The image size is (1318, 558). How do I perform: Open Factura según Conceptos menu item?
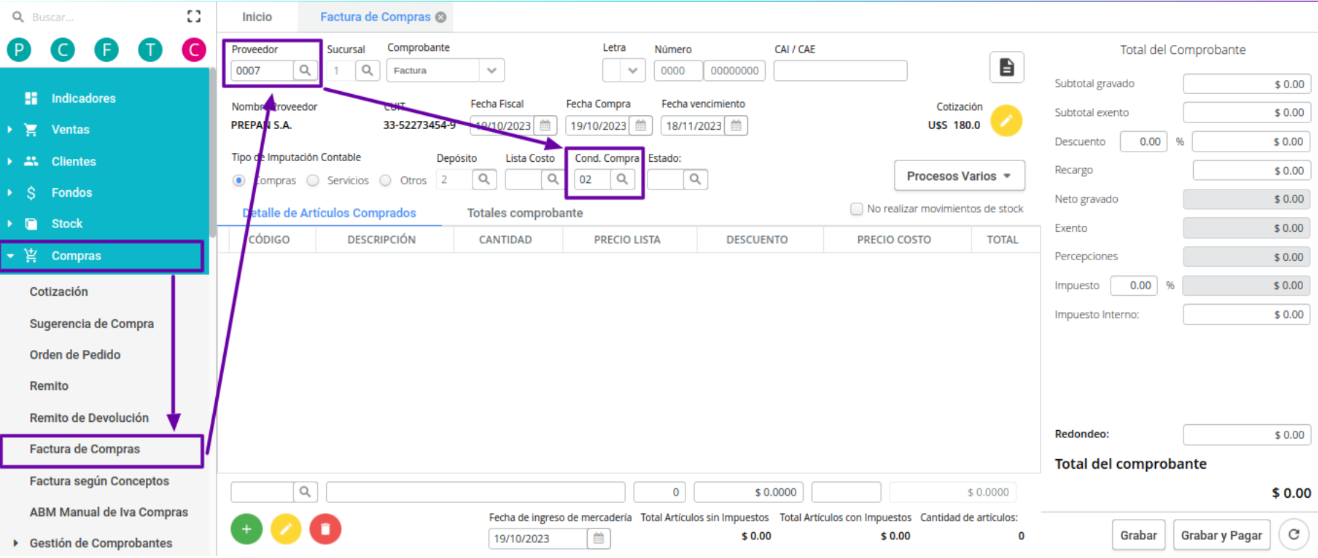coord(100,481)
